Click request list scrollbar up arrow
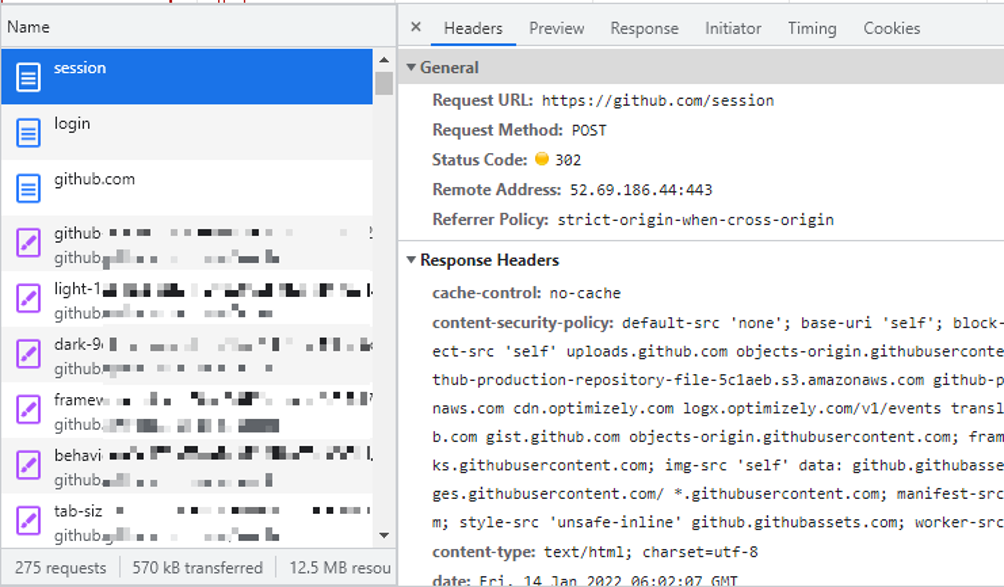This screenshot has height=587, width=1004. coord(384,60)
